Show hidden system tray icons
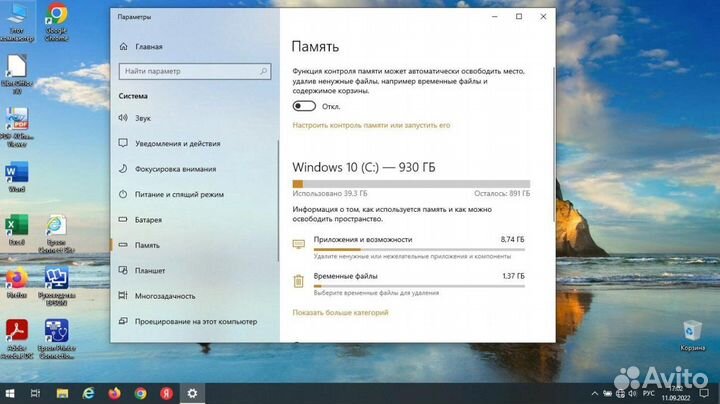 (595, 393)
